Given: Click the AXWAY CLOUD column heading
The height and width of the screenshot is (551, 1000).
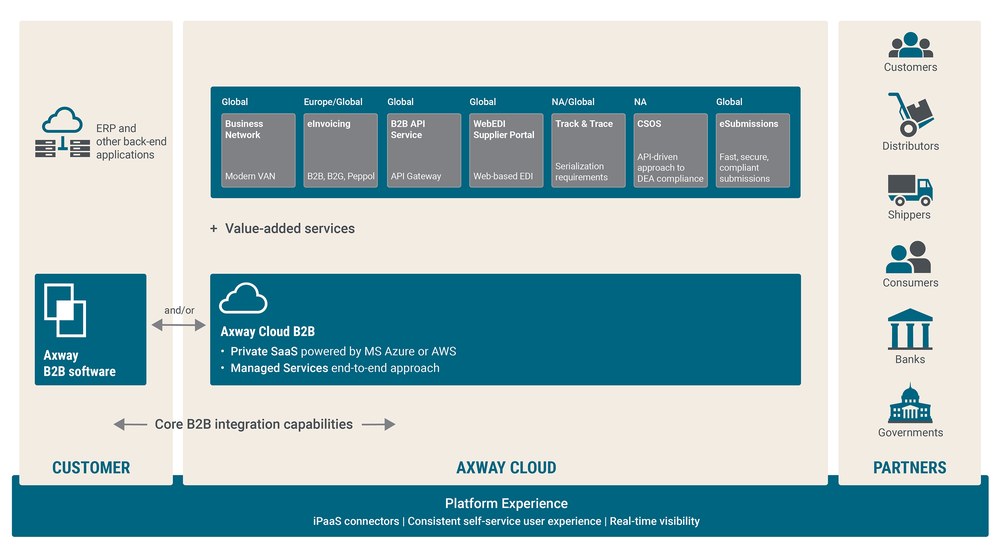Looking at the screenshot, I should [506, 467].
